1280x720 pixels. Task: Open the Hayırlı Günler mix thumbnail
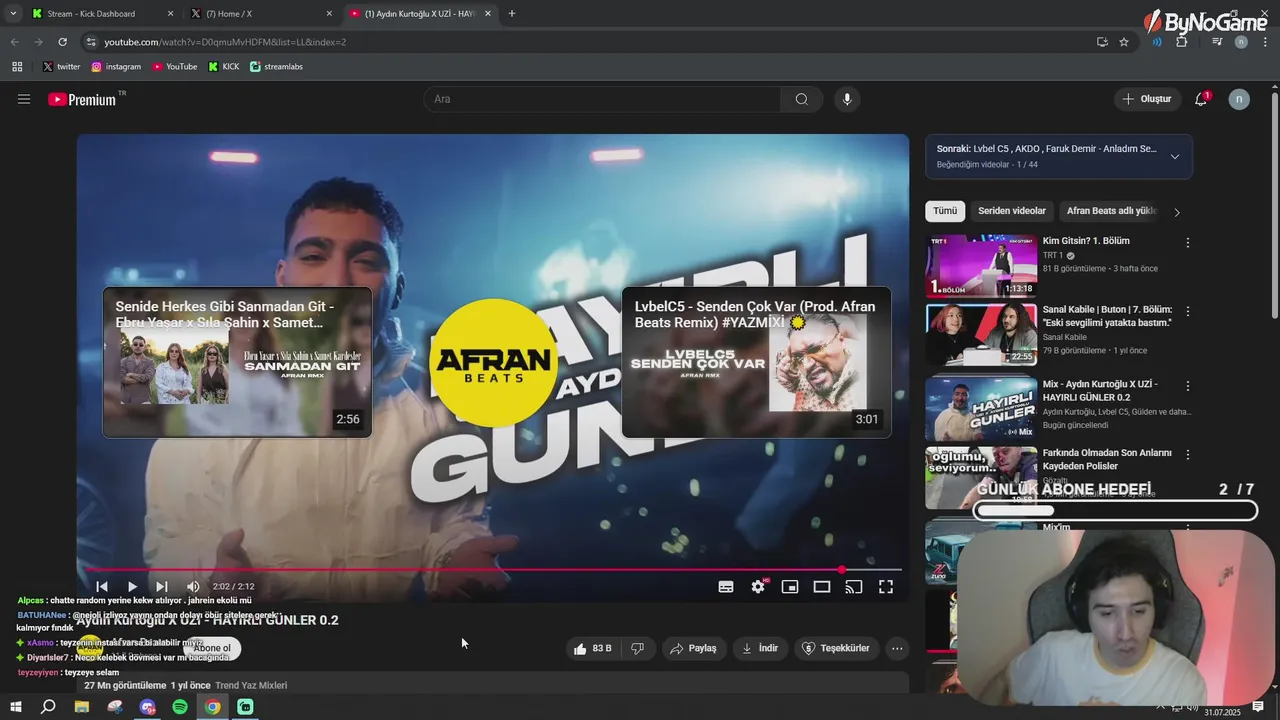pos(981,408)
